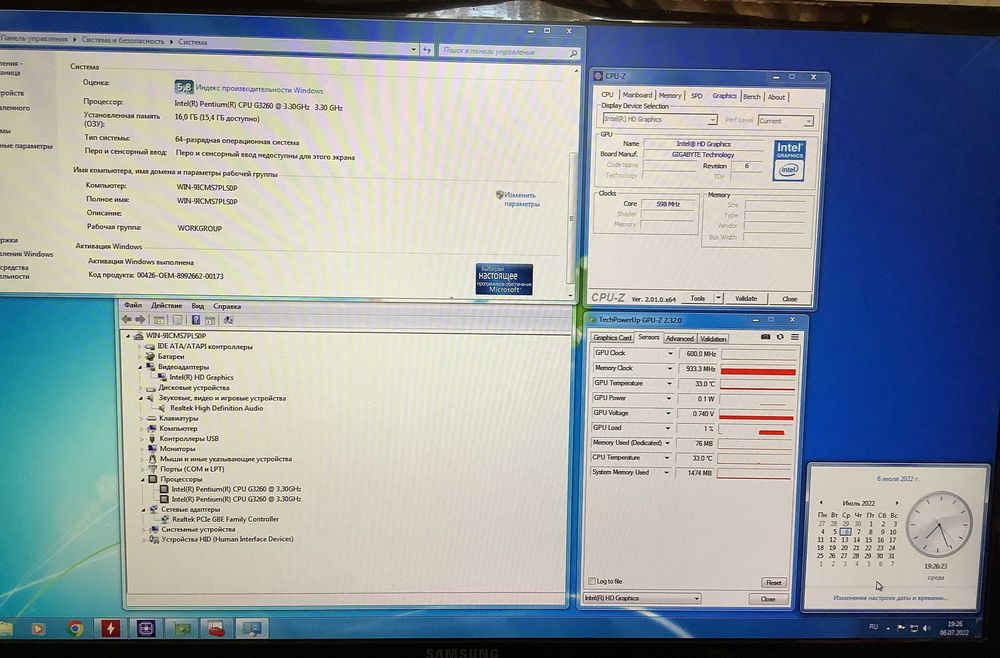The image size is (1000, 658).
Task: Open the CPU-Z purple chip taskbar icon
Action: coord(146,629)
